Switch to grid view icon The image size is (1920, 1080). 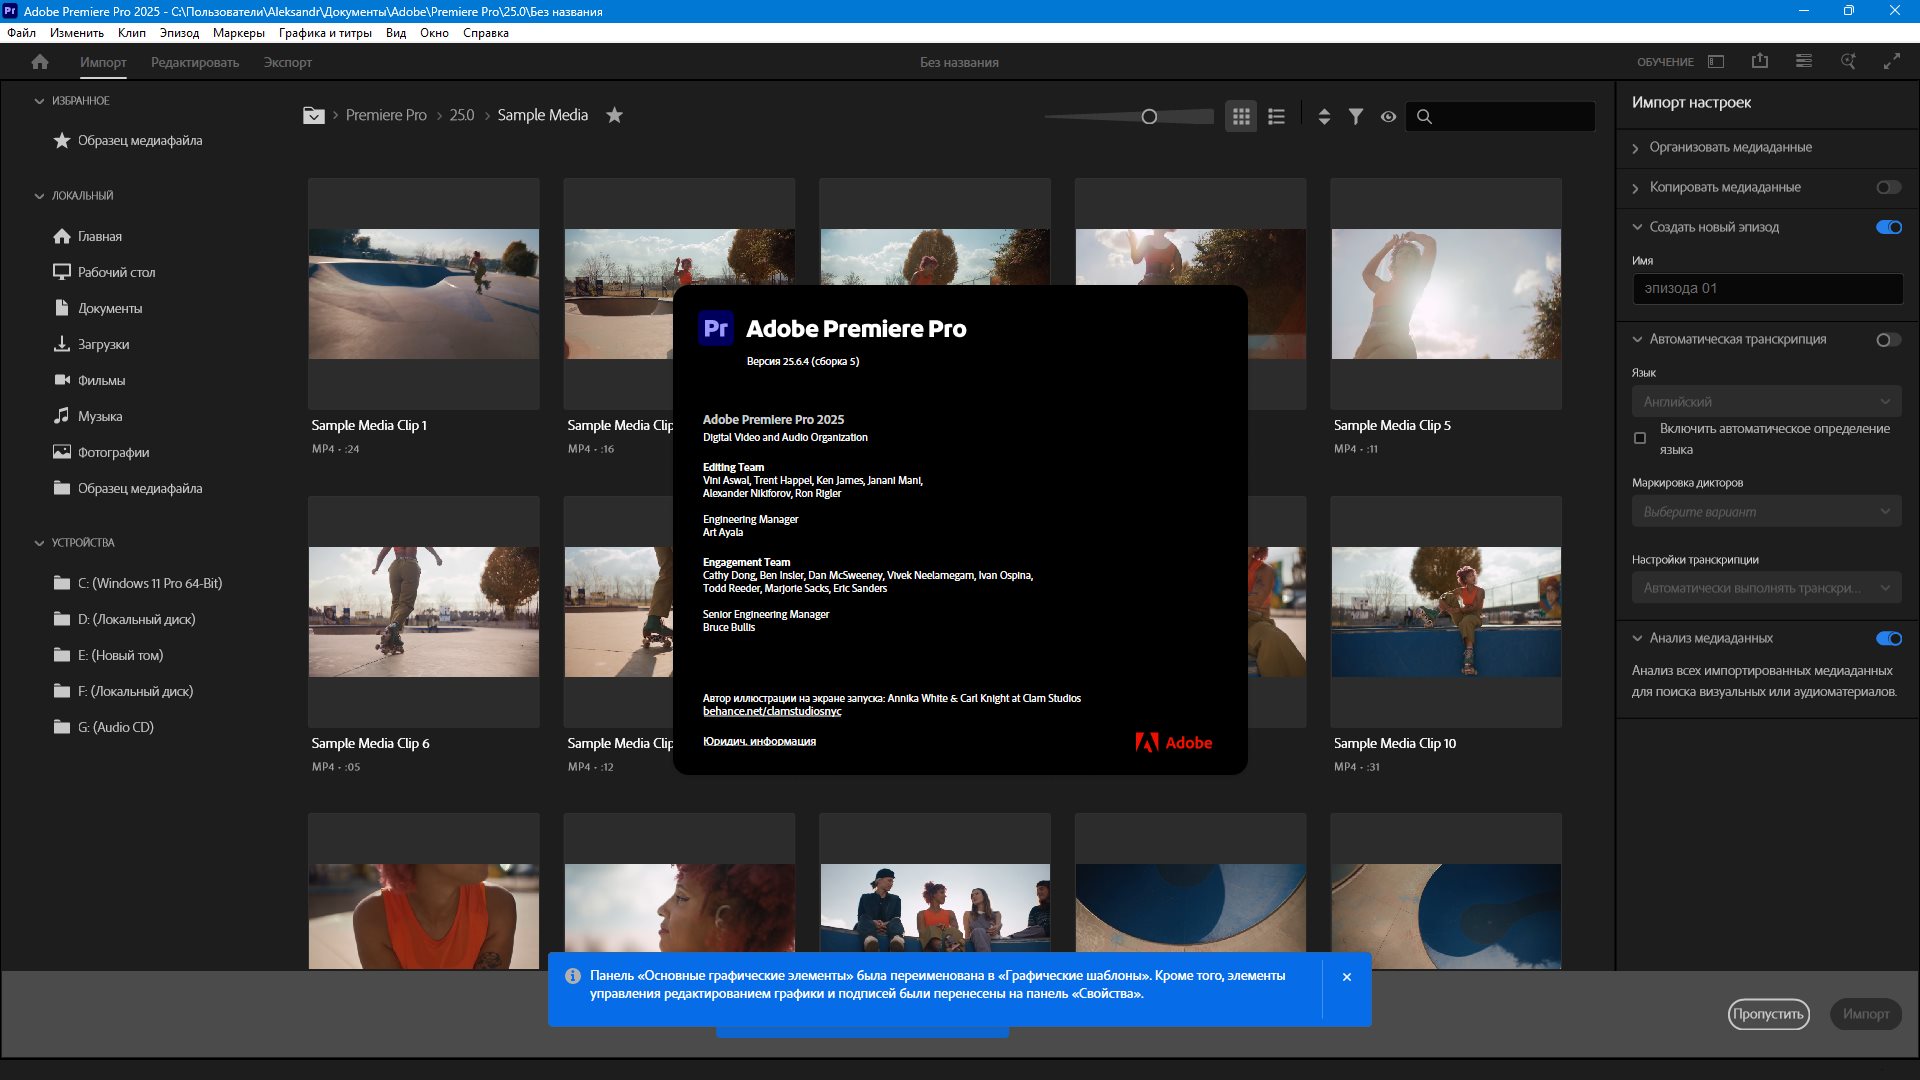[1241, 116]
